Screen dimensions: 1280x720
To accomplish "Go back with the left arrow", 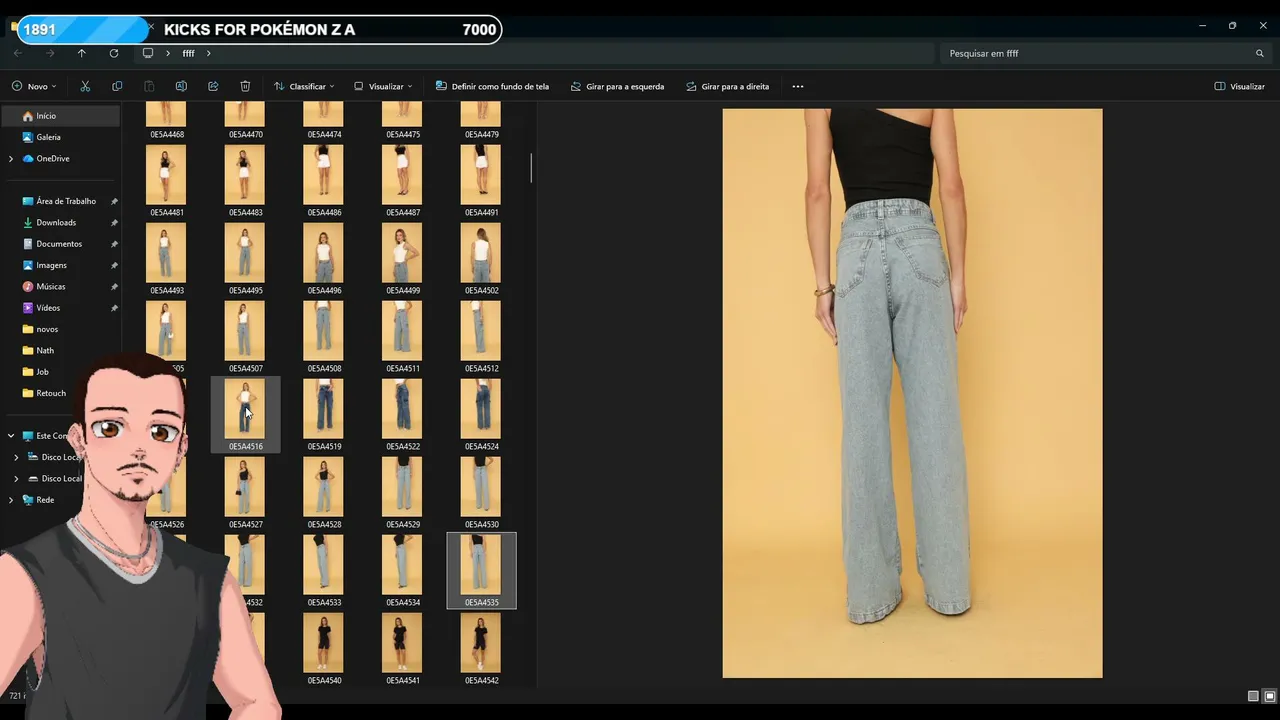I will tap(18, 53).
